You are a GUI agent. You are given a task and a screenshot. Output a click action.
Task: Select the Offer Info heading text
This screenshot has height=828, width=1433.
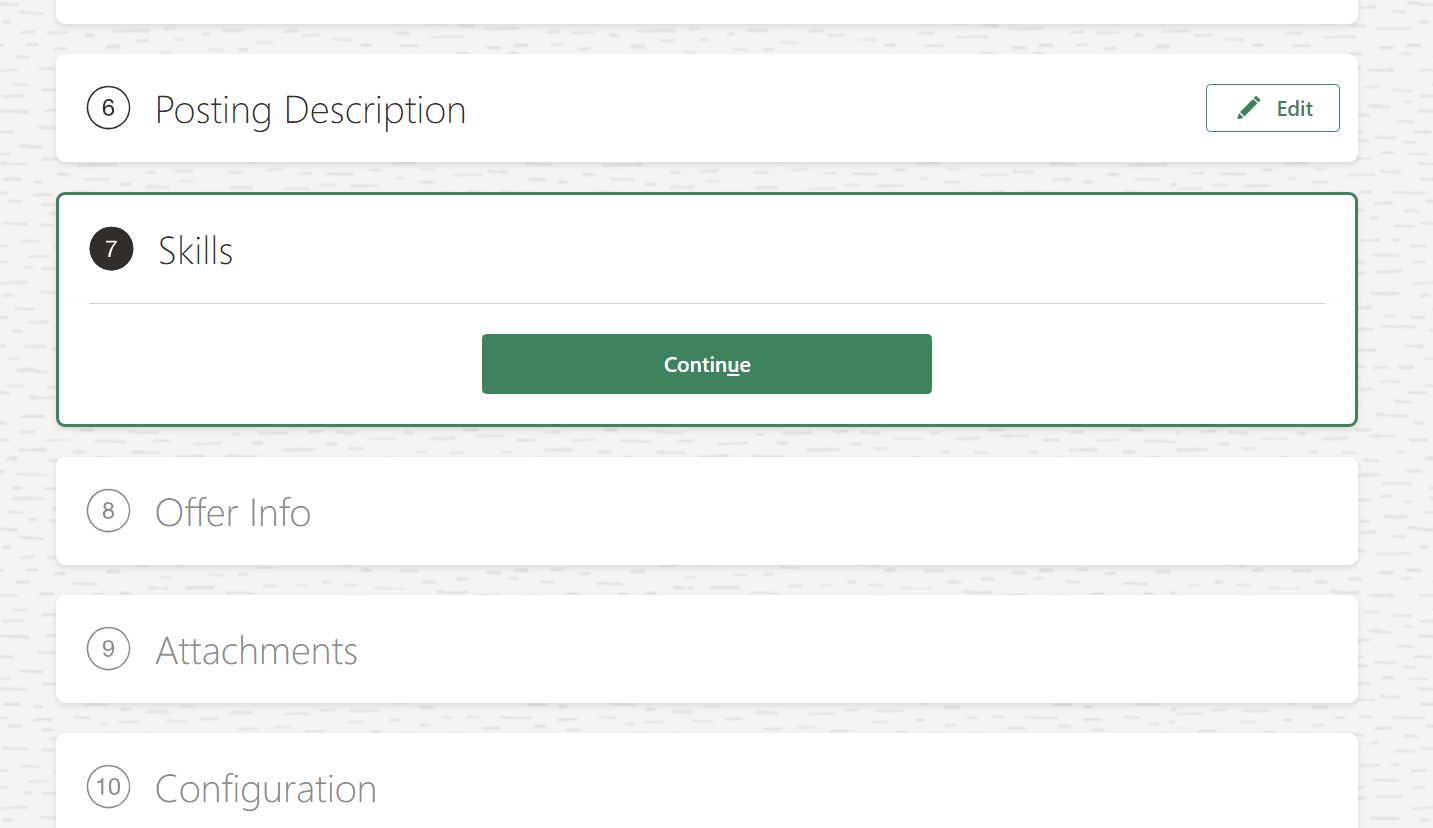[232, 511]
